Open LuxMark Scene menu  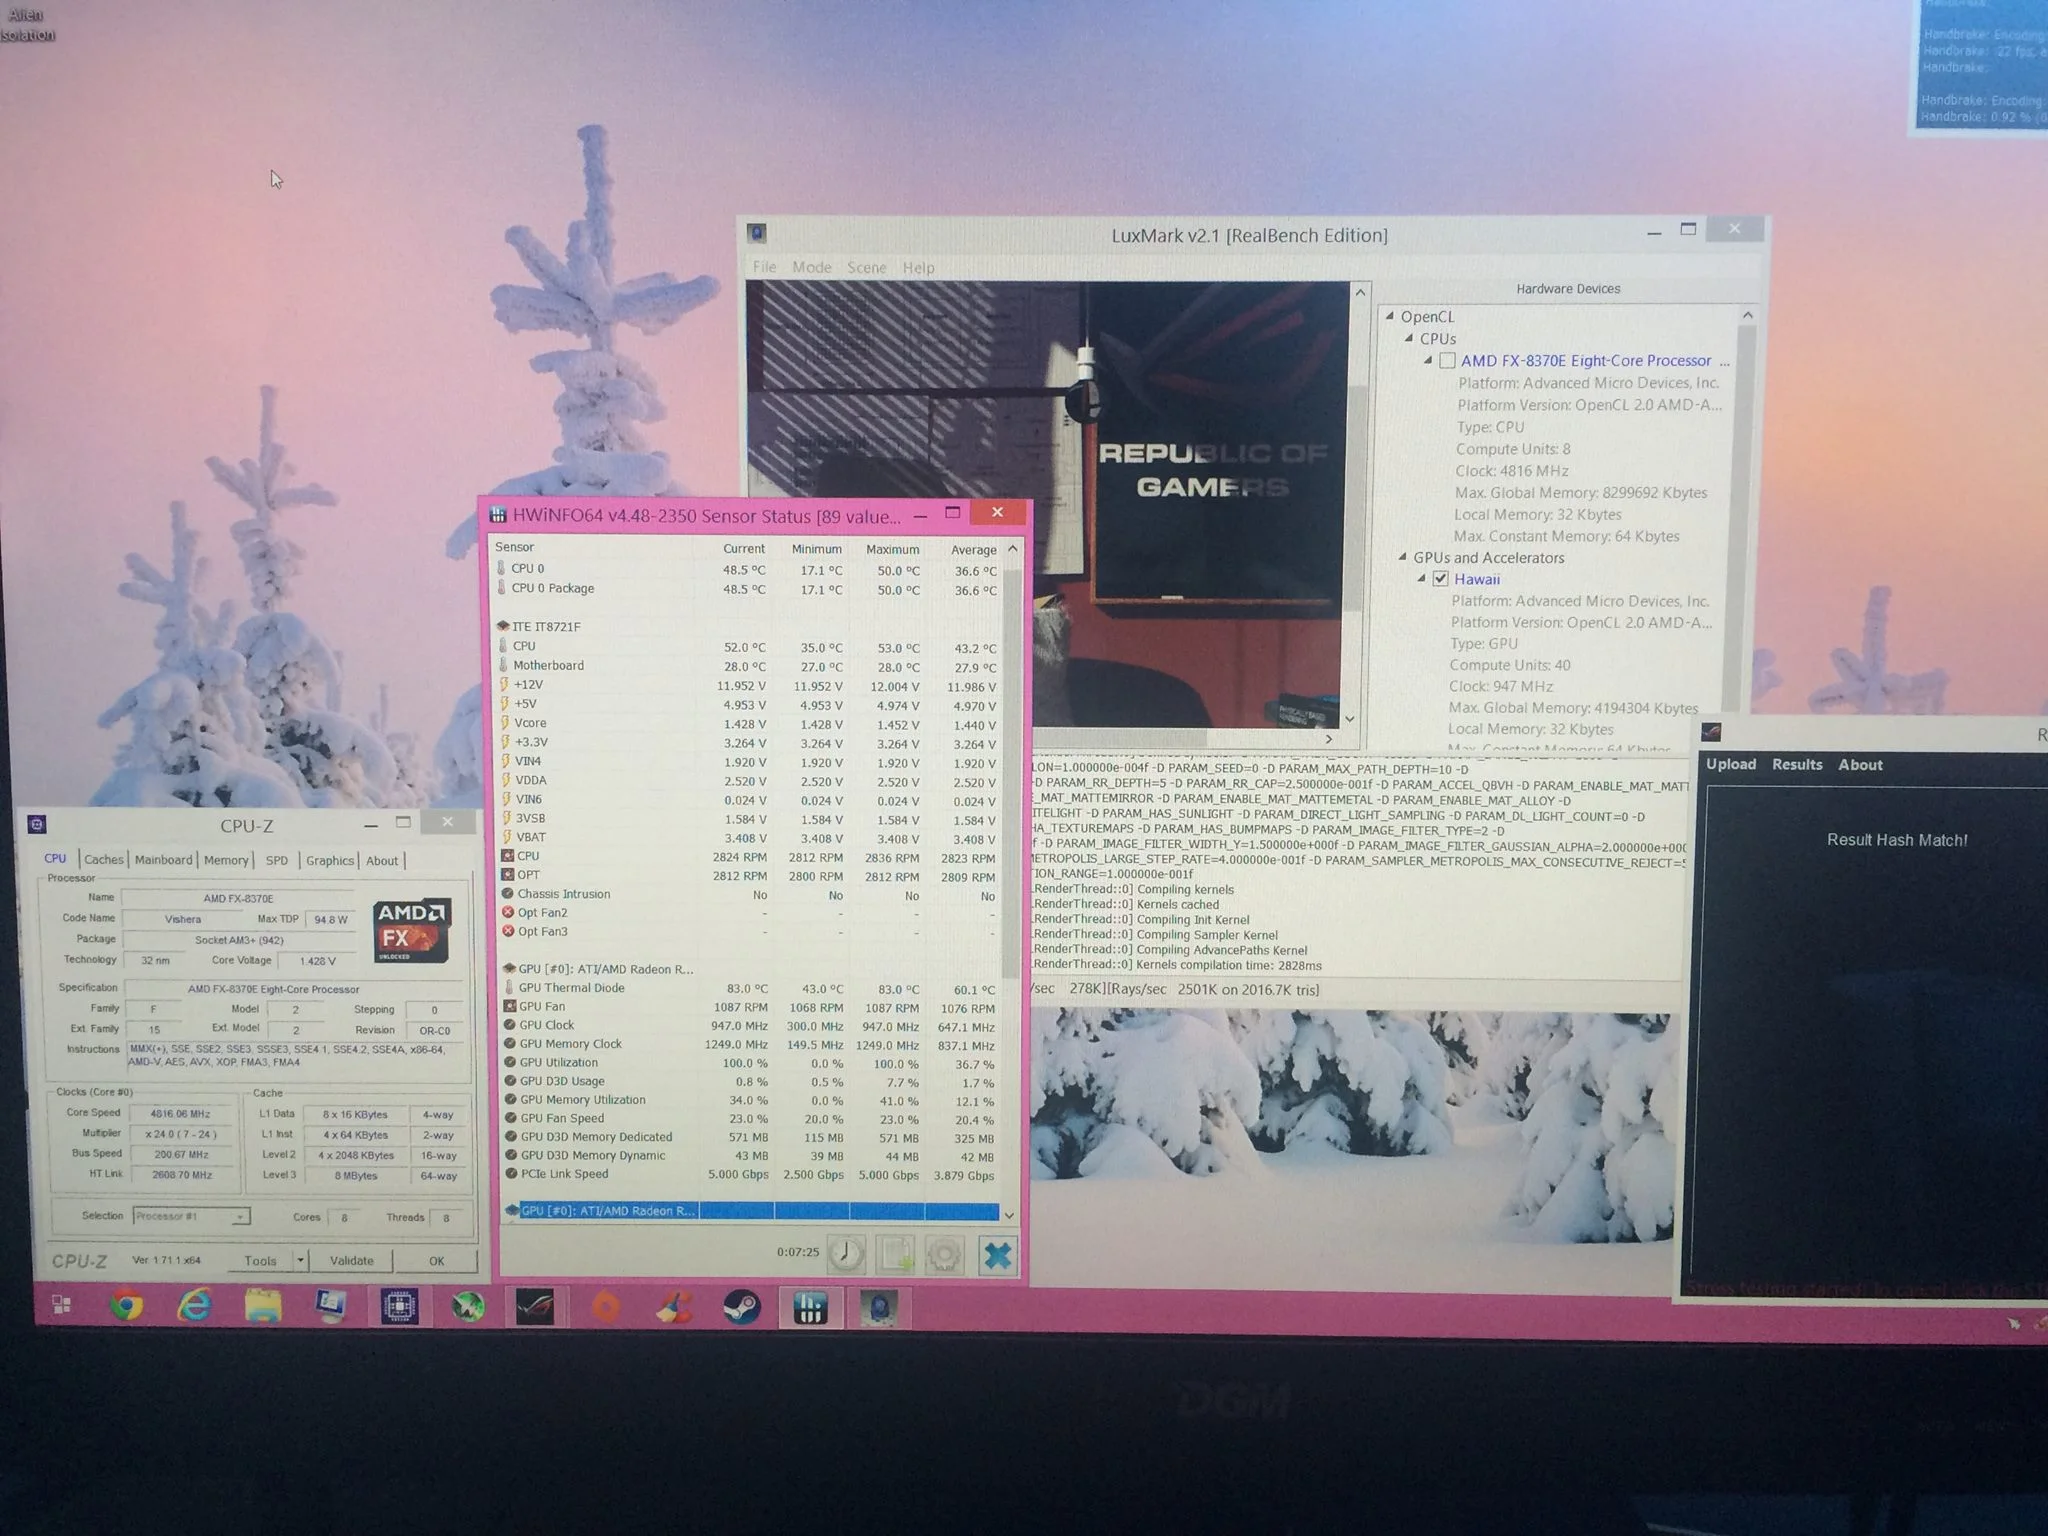867,267
